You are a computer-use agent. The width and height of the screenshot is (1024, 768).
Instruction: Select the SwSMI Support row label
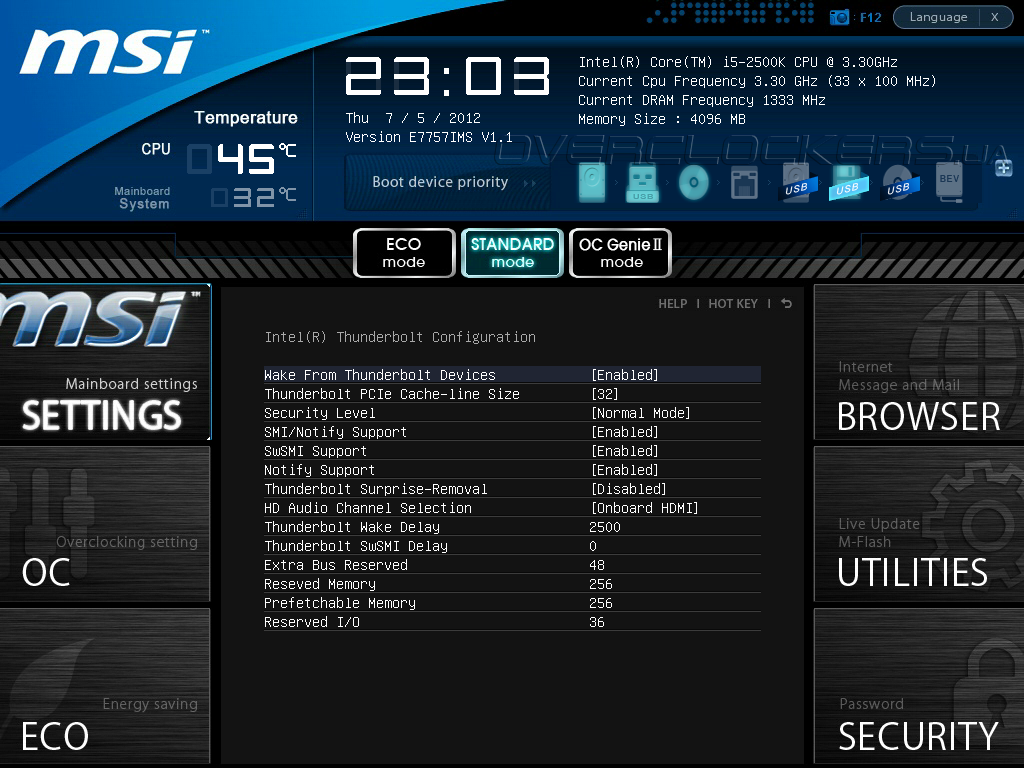(x=315, y=451)
